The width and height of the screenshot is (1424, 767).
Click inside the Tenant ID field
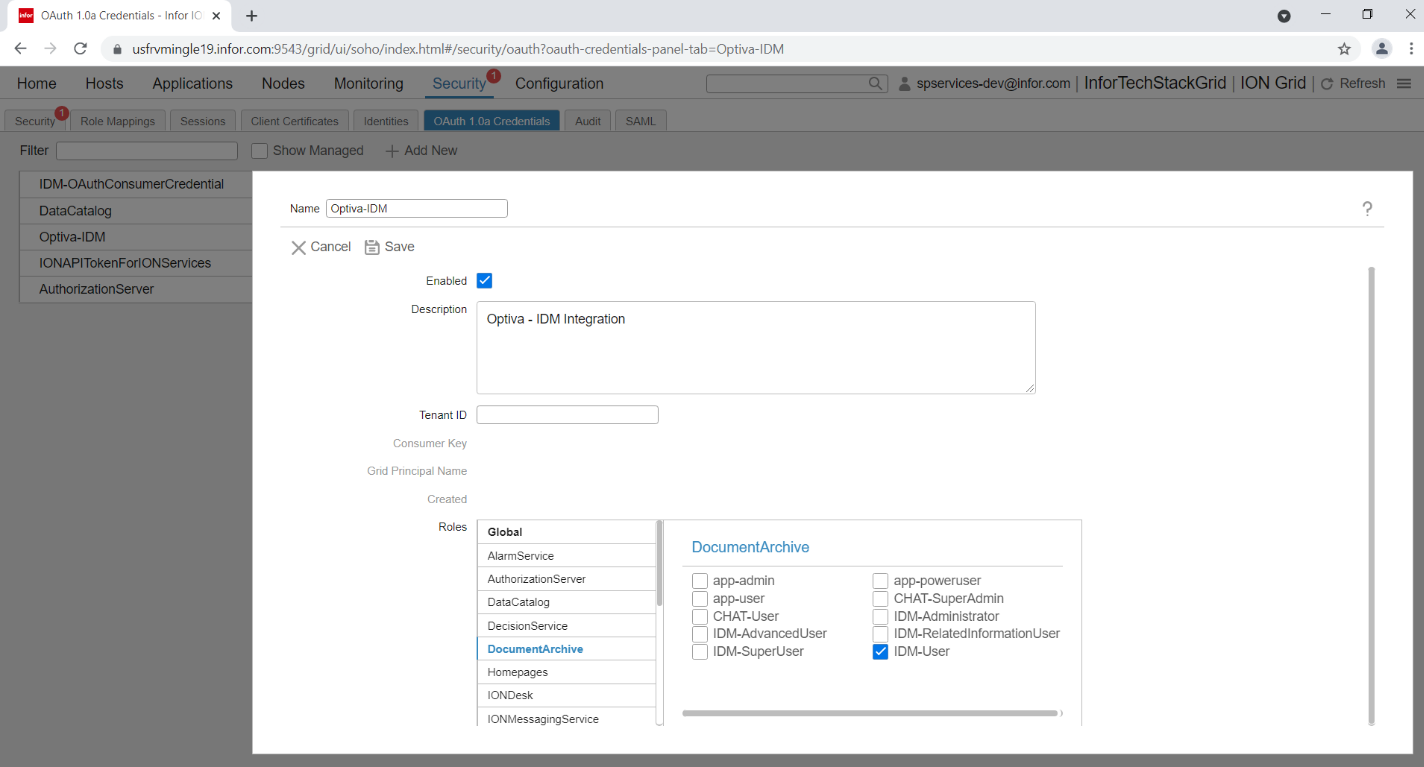567,414
